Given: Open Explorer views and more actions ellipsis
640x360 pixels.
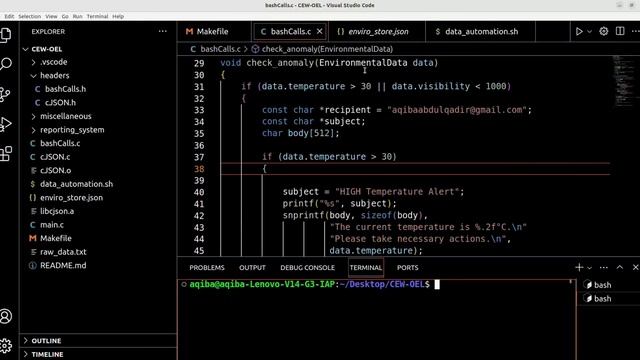Looking at the screenshot, I should click(162, 31).
